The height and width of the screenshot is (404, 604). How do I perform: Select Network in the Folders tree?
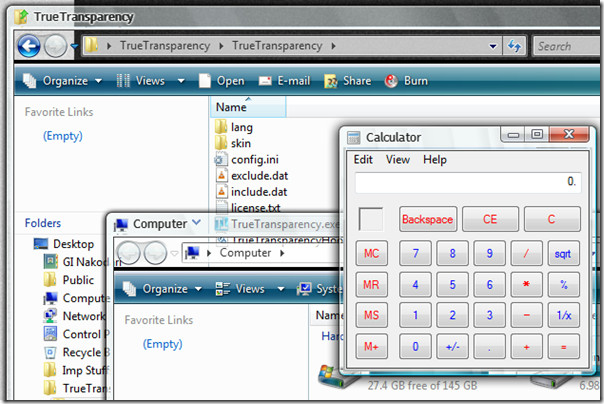pos(75,316)
